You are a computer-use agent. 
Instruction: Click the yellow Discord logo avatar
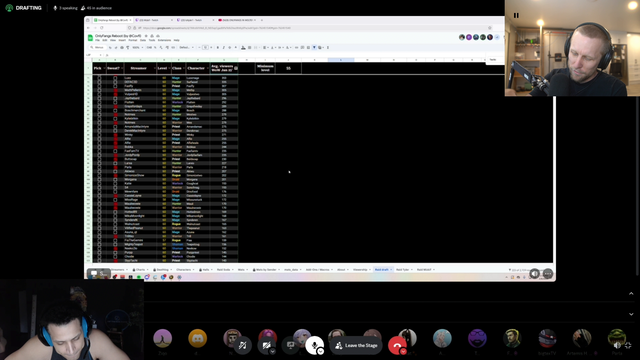[198, 338]
